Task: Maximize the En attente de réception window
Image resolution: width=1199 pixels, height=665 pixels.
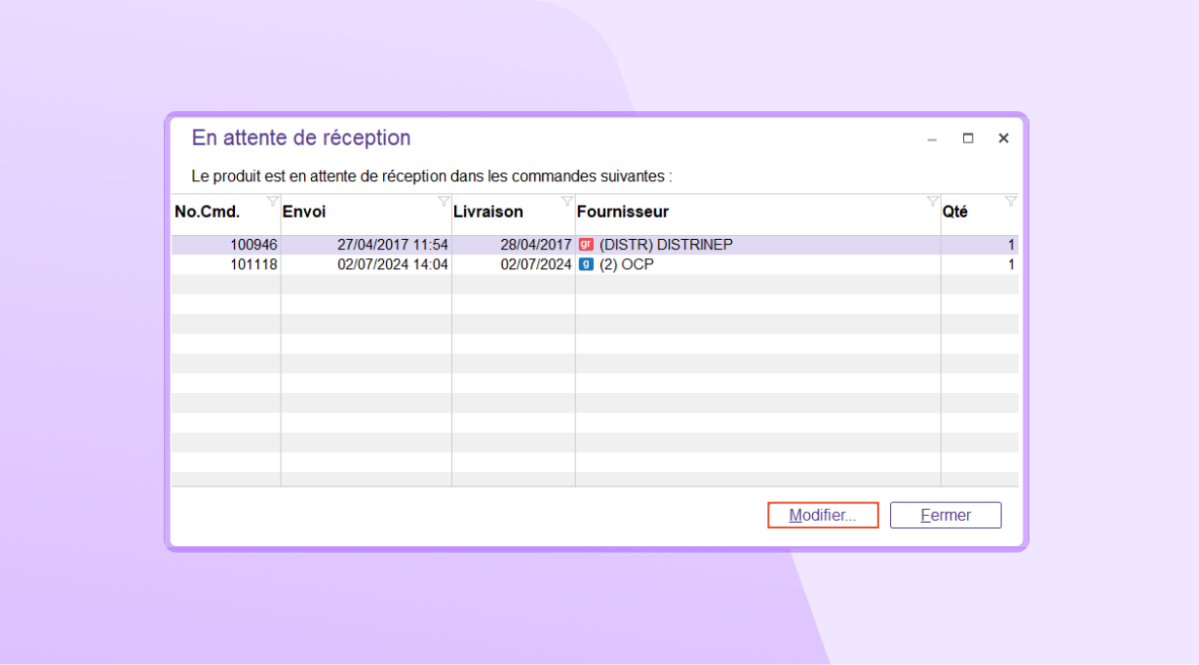Action: click(x=968, y=139)
